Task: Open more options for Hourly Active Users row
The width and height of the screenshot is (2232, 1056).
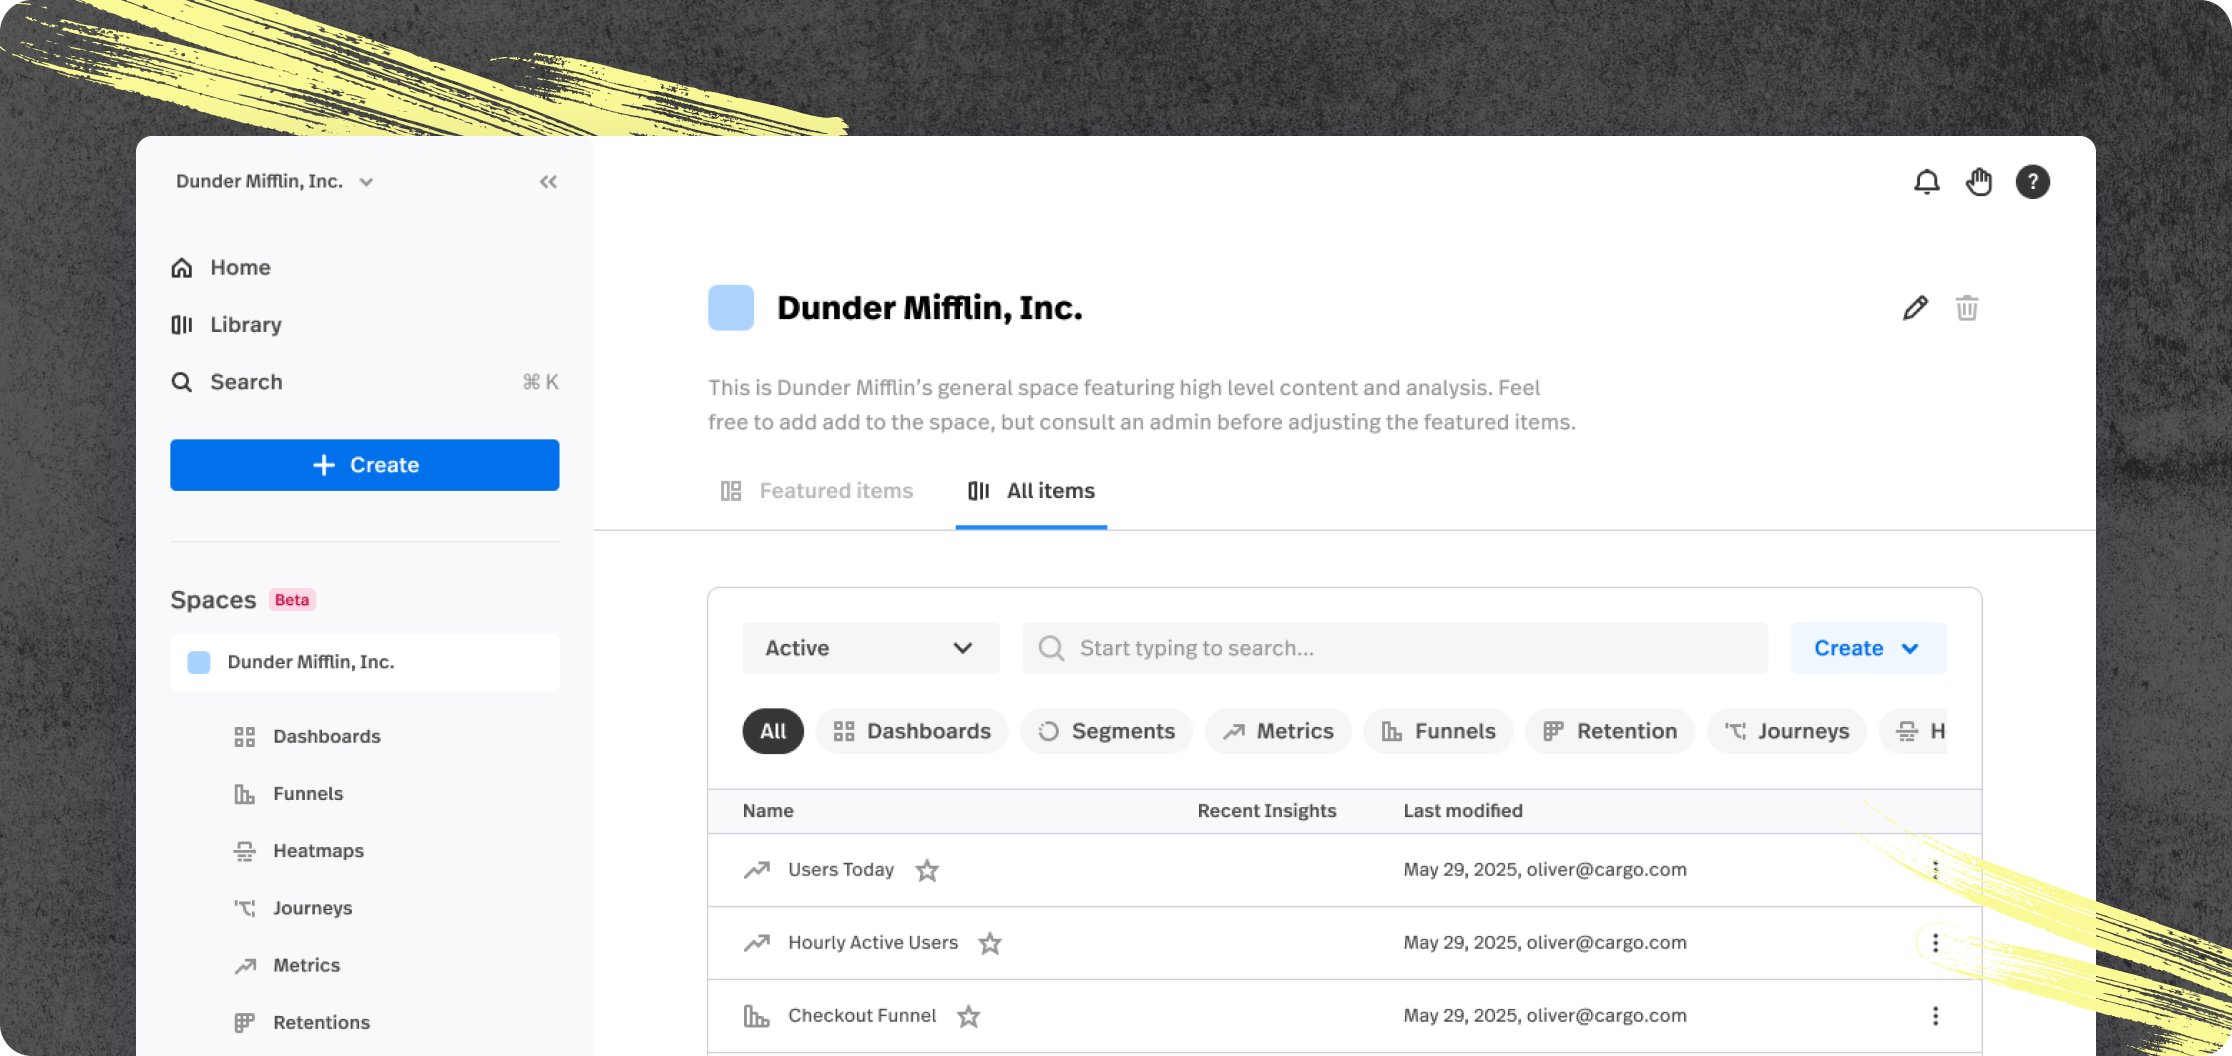Action: [1935, 943]
